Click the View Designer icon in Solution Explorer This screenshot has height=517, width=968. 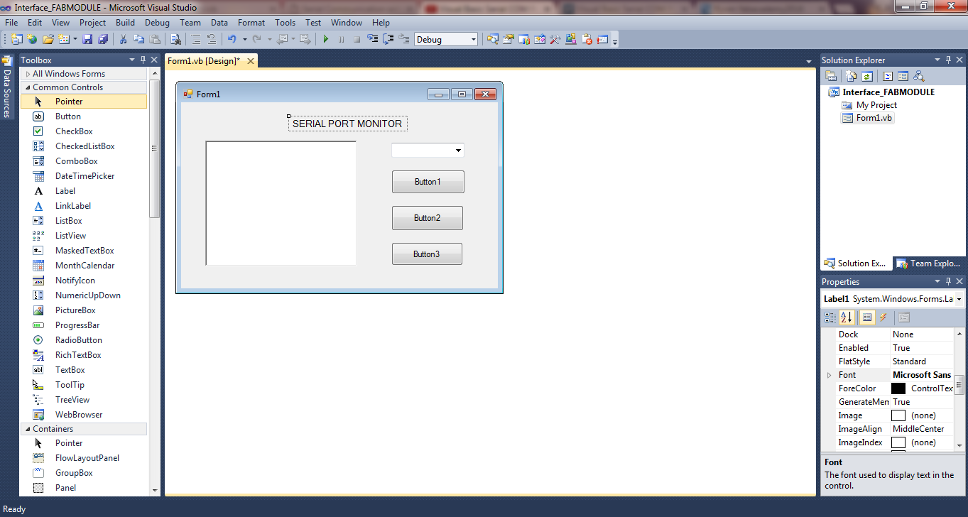[x=903, y=76]
